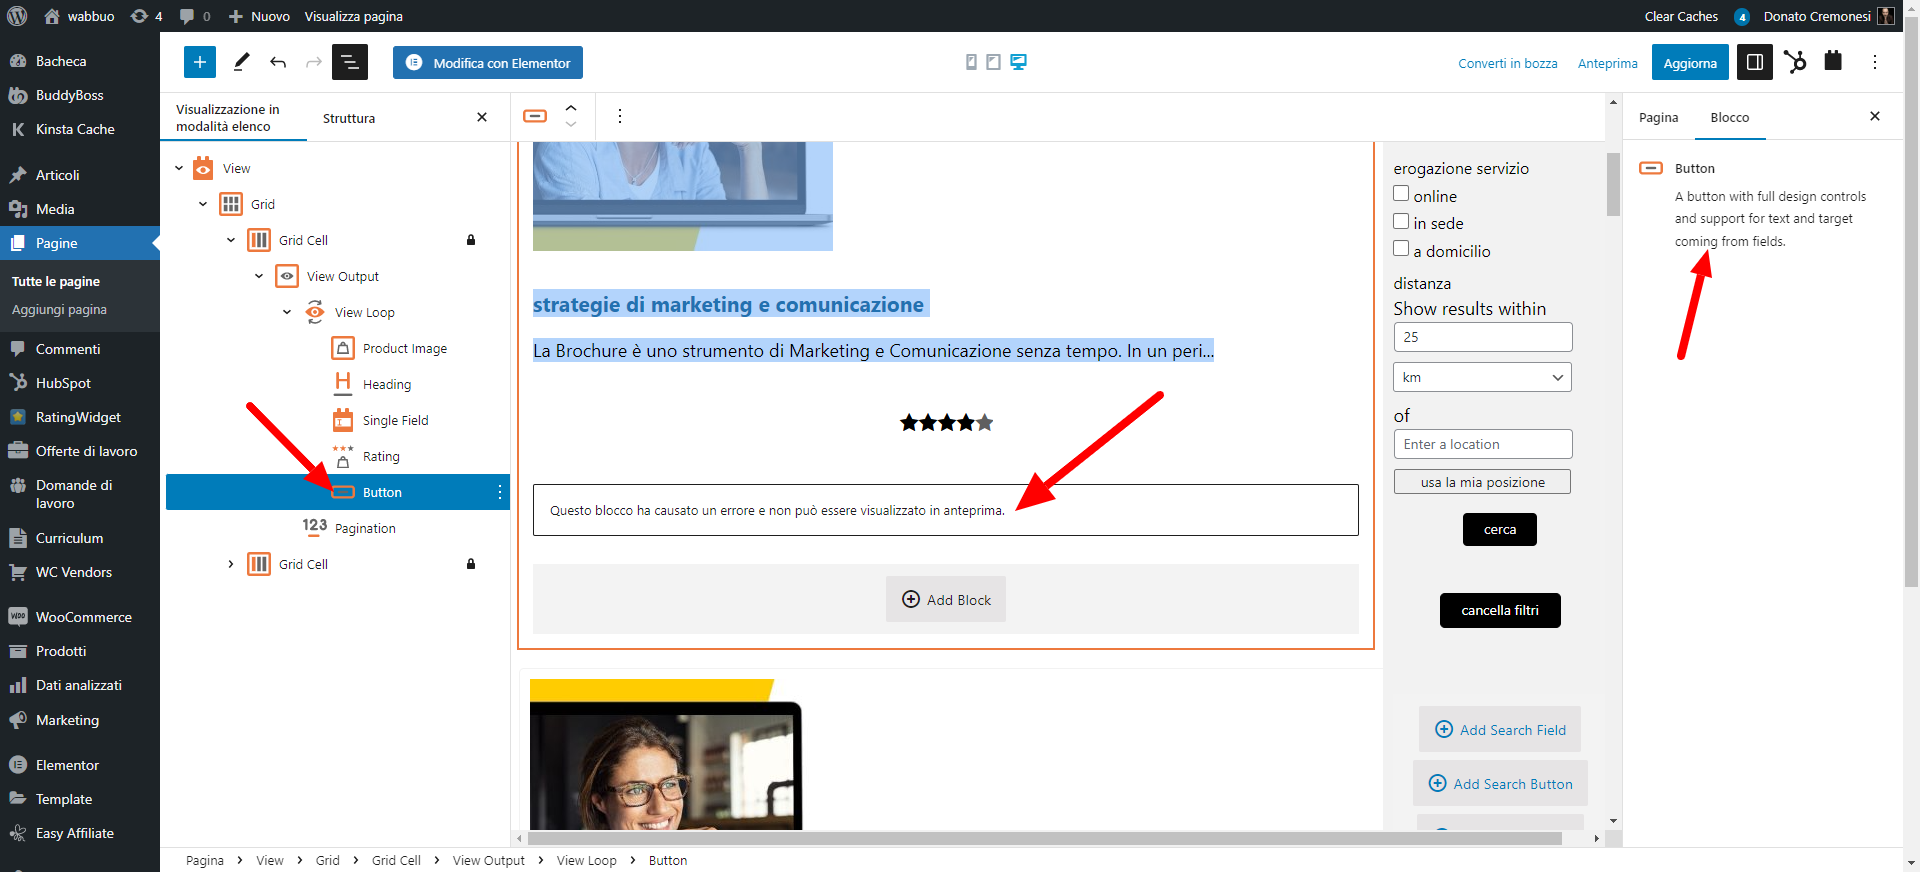Open the comments bubble in admin bar

point(194,16)
